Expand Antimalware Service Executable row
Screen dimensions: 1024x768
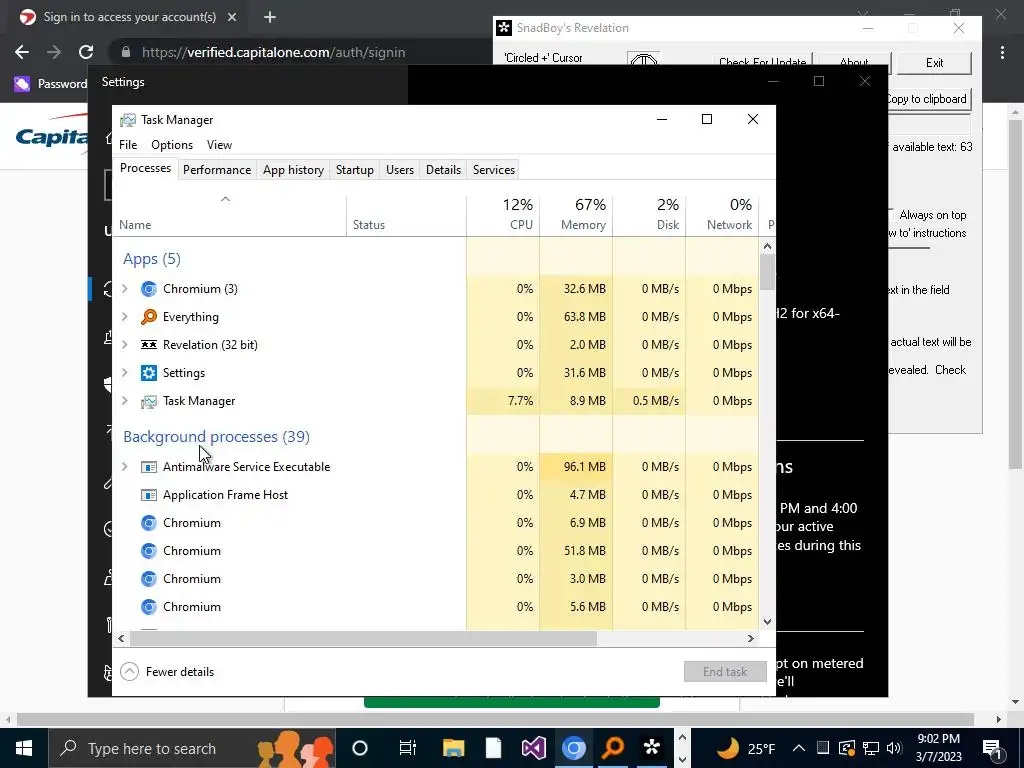tap(125, 467)
